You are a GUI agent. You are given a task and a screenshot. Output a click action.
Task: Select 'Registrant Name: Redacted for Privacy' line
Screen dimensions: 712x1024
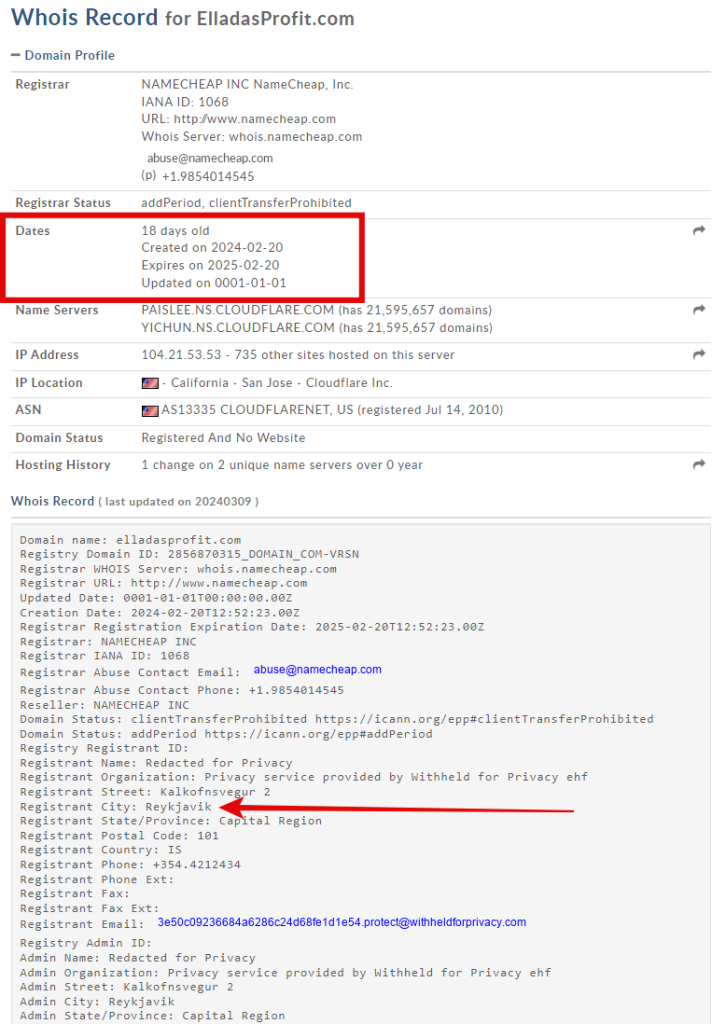click(x=156, y=763)
